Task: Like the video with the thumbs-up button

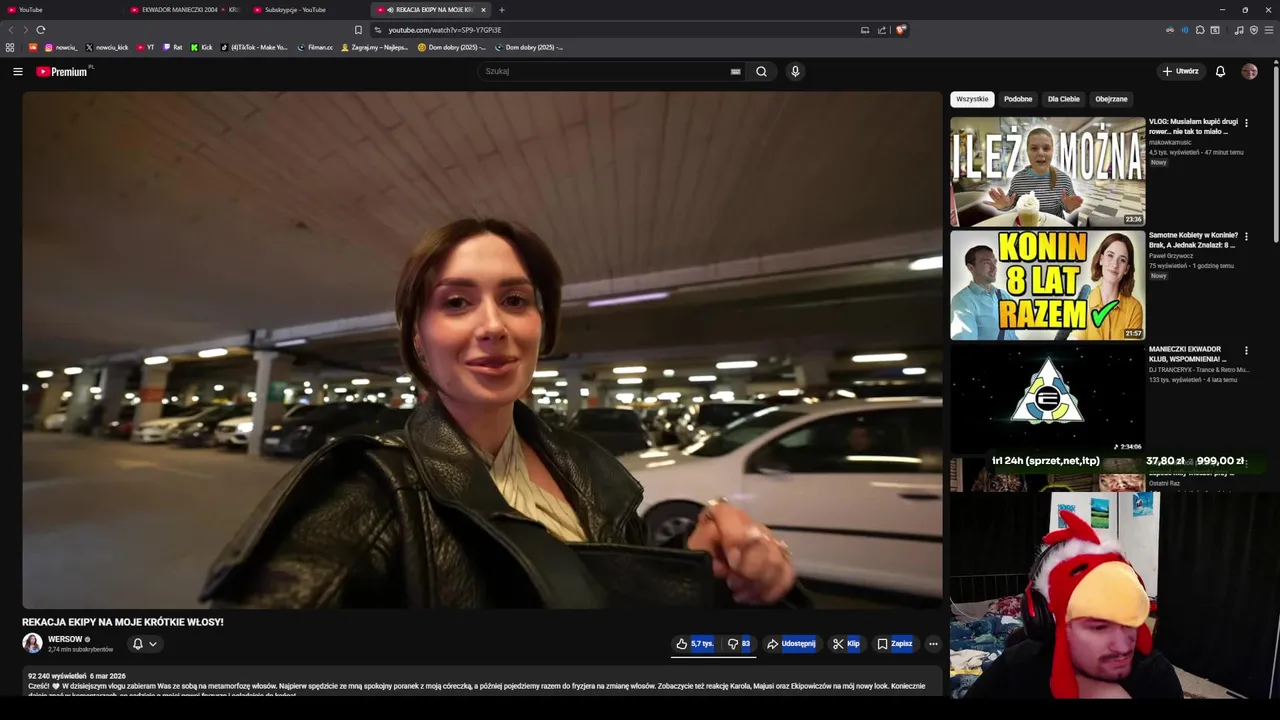Action: click(x=694, y=644)
